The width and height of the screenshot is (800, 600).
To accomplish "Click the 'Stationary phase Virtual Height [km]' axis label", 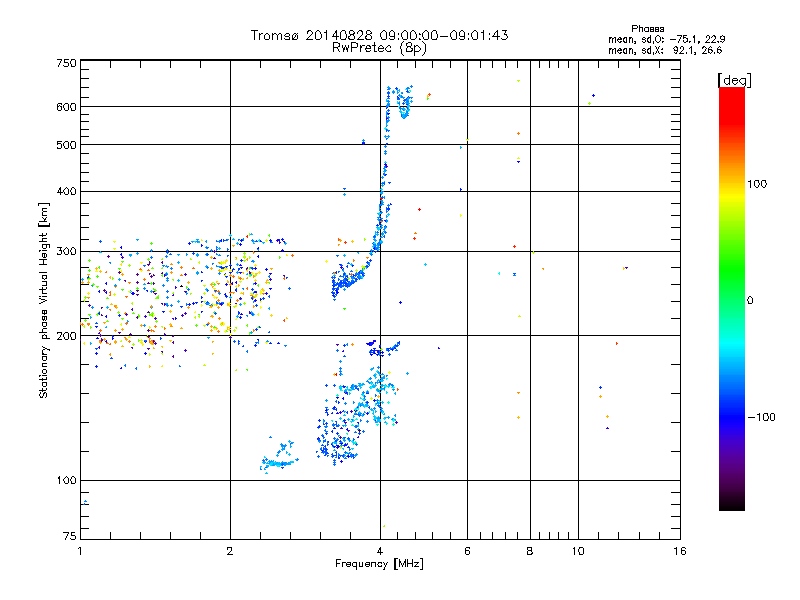I will [x=44, y=300].
